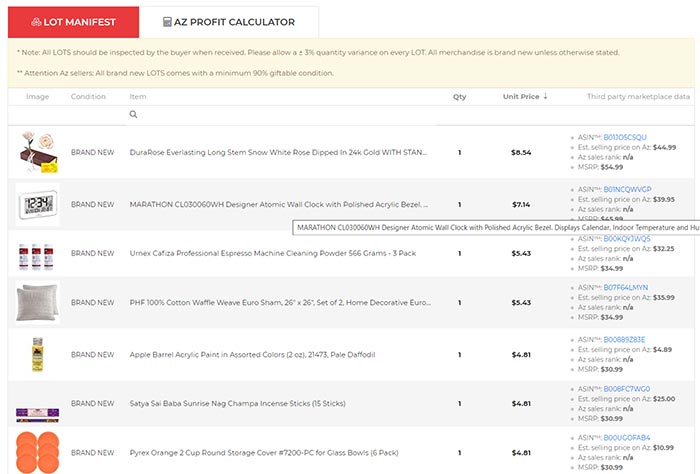
Task: Click the Item column header
Action: [x=138, y=96]
